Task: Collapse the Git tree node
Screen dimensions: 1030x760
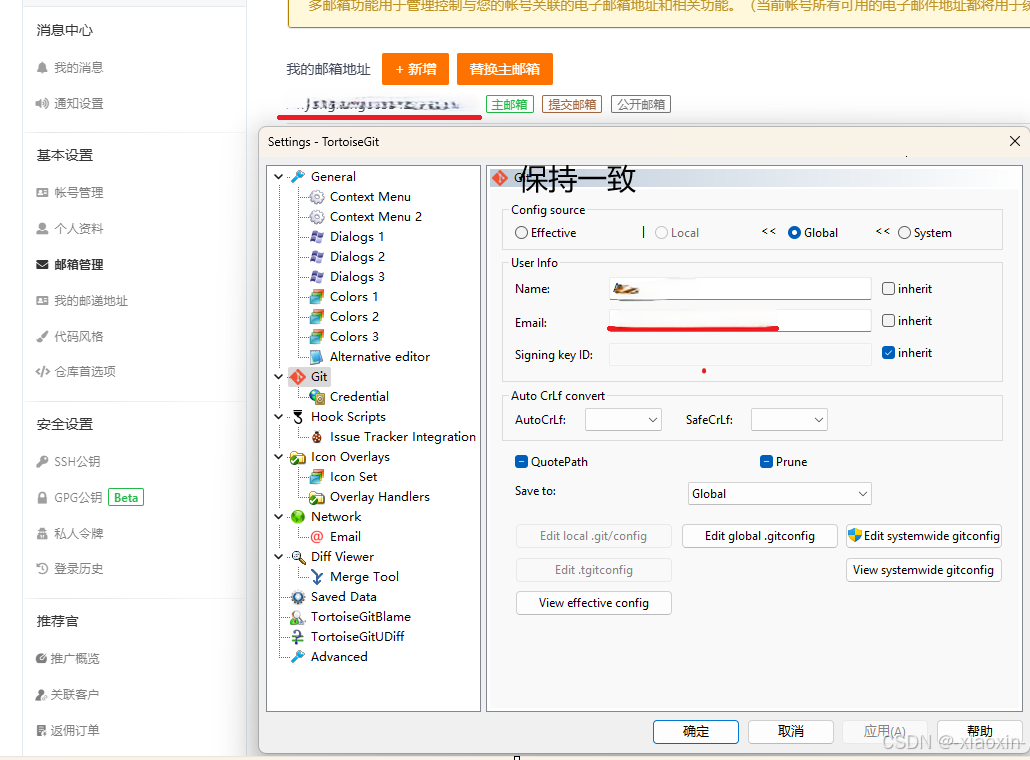Action: point(279,377)
